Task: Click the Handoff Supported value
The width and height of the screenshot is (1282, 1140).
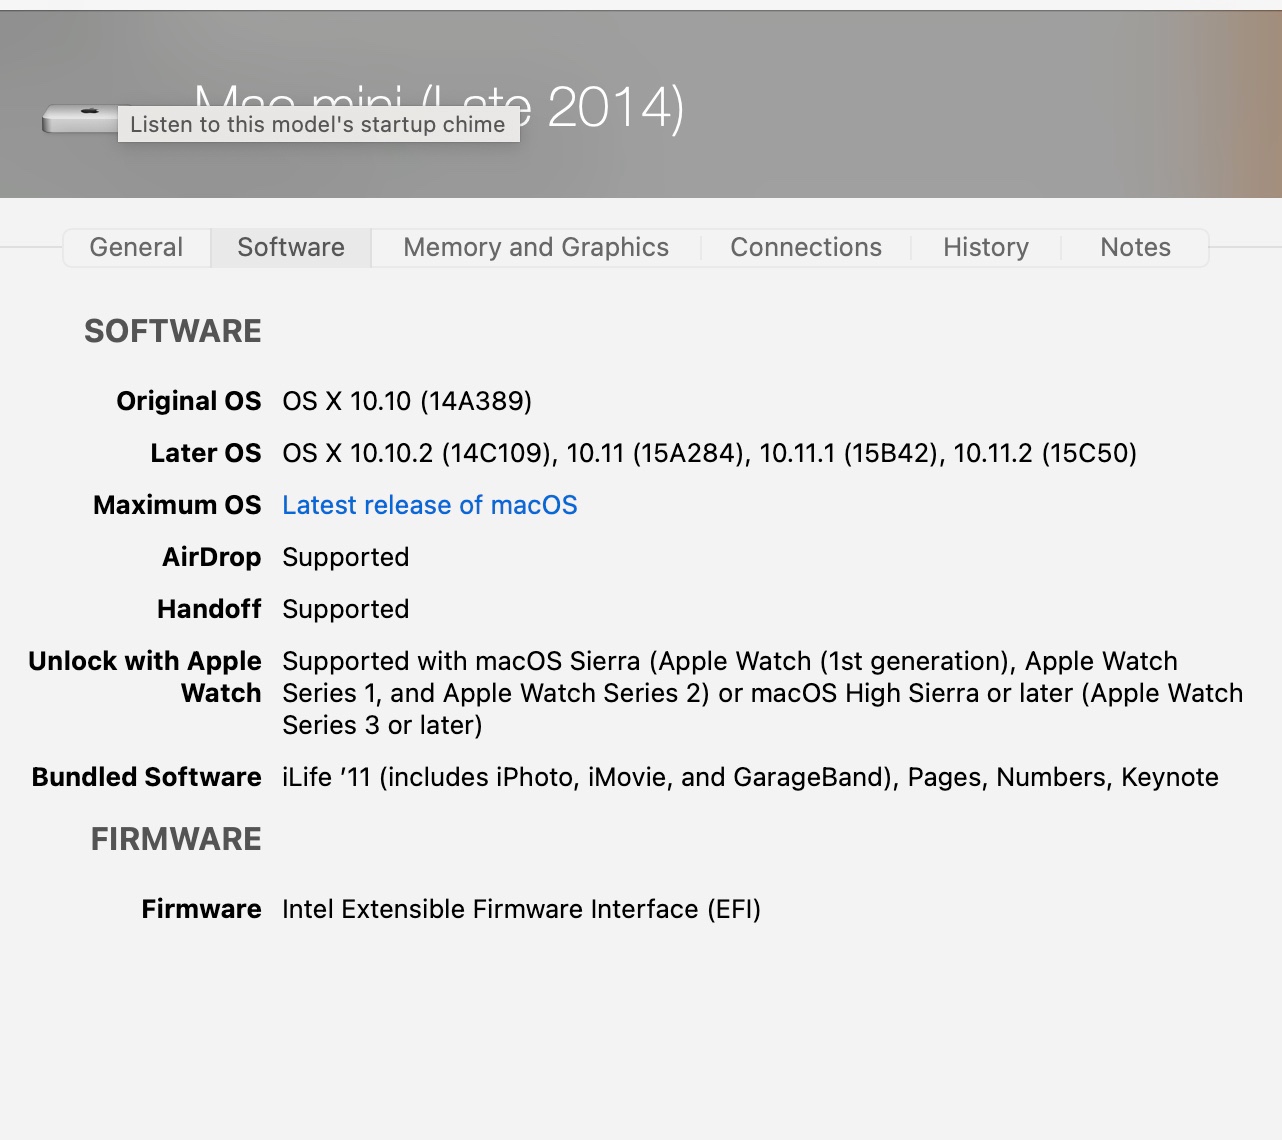Action: [345, 609]
